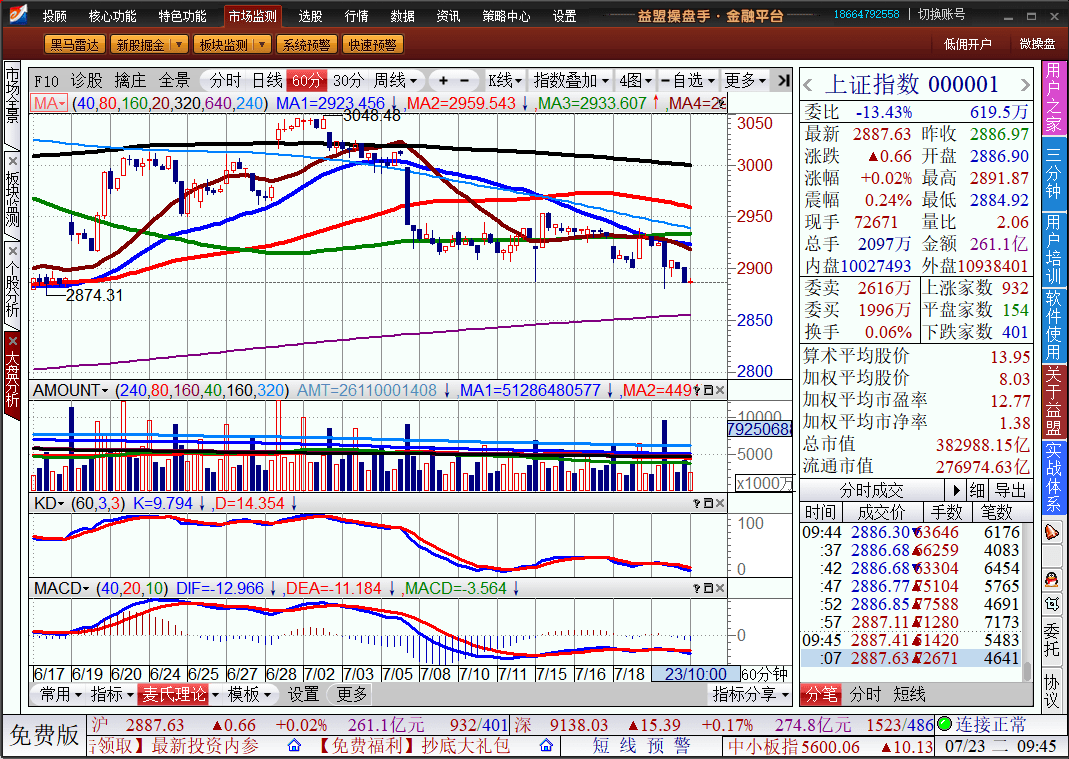Select 分时 tab below trades list
This screenshot has height=759, width=1069.
pyautogui.click(x=865, y=694)
